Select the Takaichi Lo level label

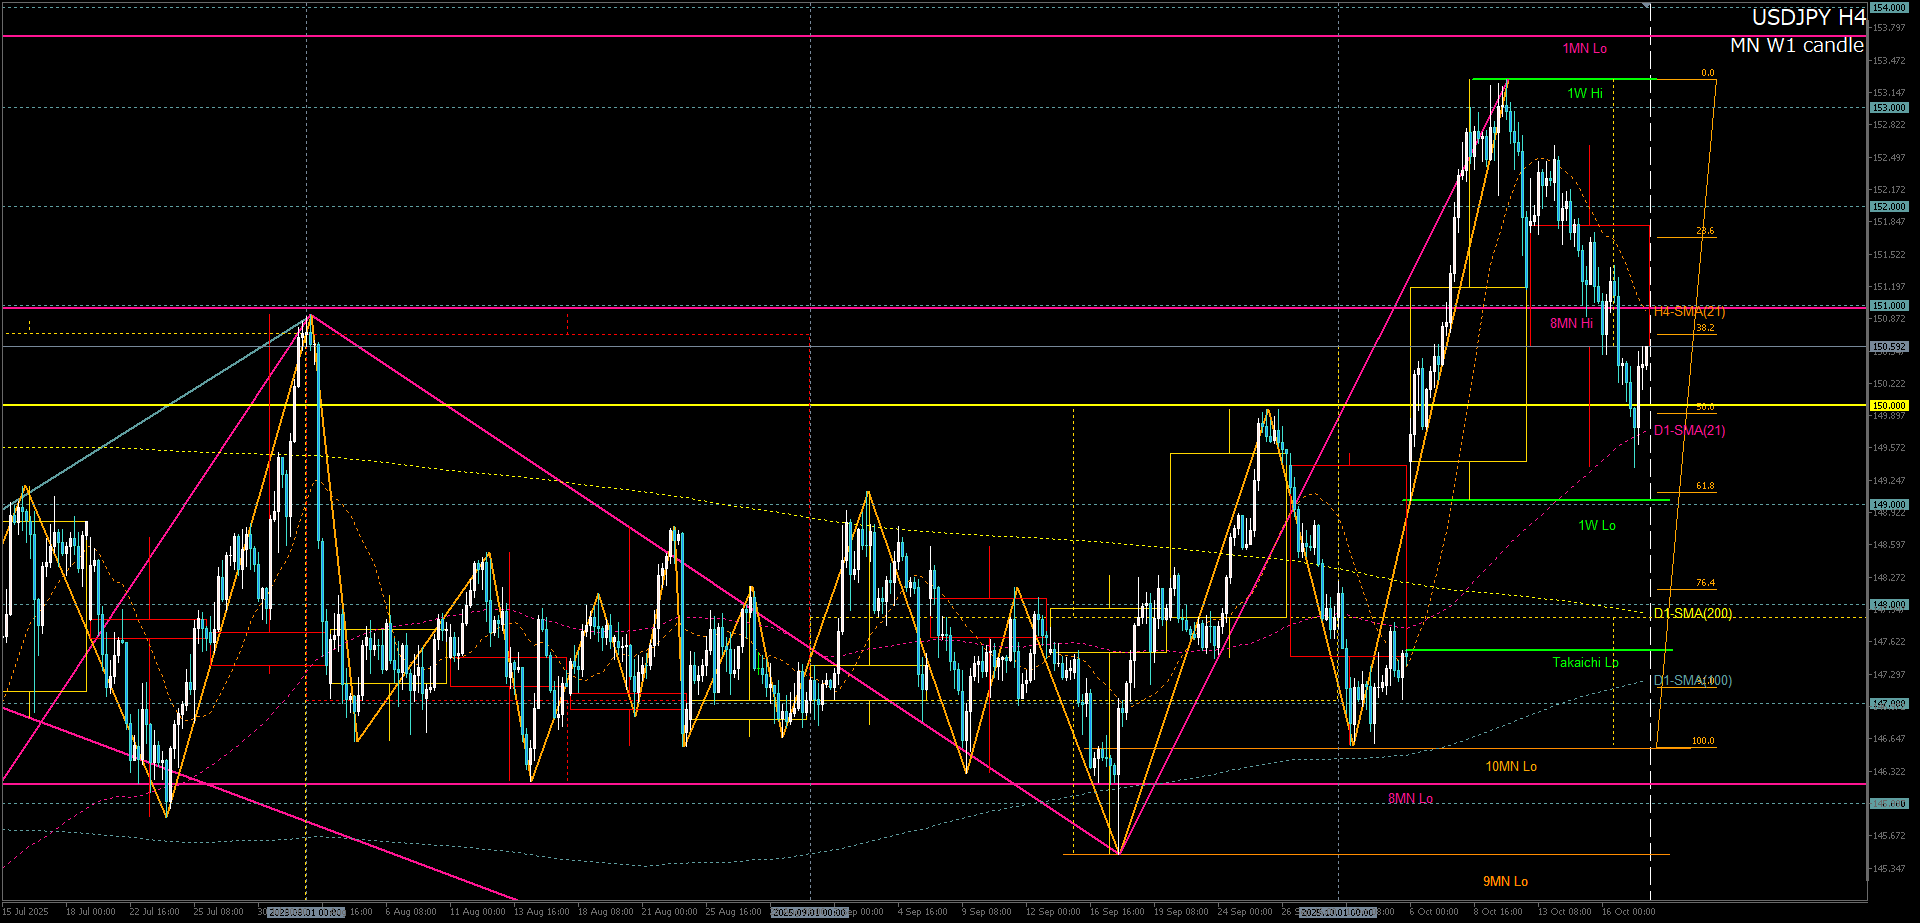(1584, 663)
